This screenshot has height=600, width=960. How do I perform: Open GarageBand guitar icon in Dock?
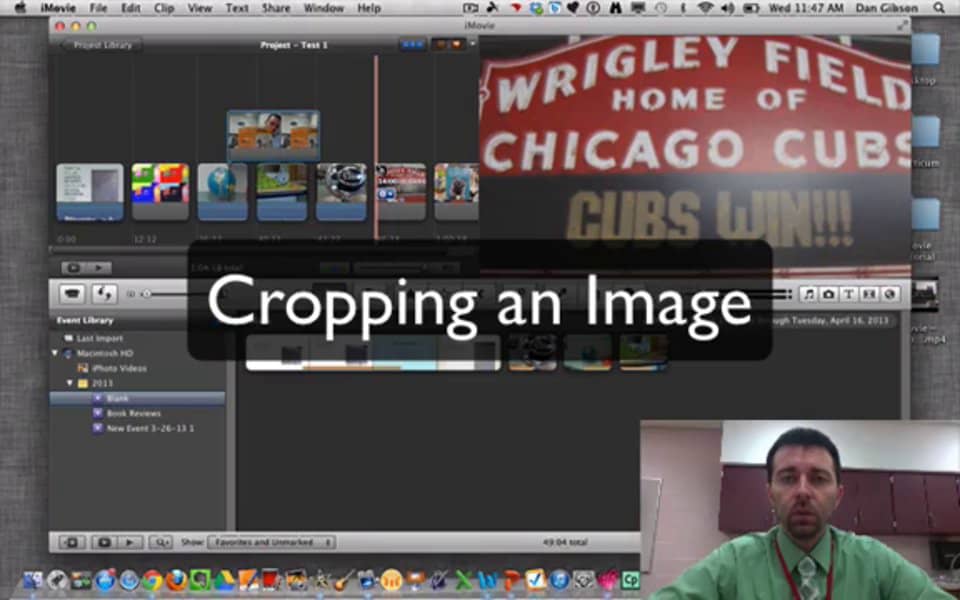click(x=344, y=579)
